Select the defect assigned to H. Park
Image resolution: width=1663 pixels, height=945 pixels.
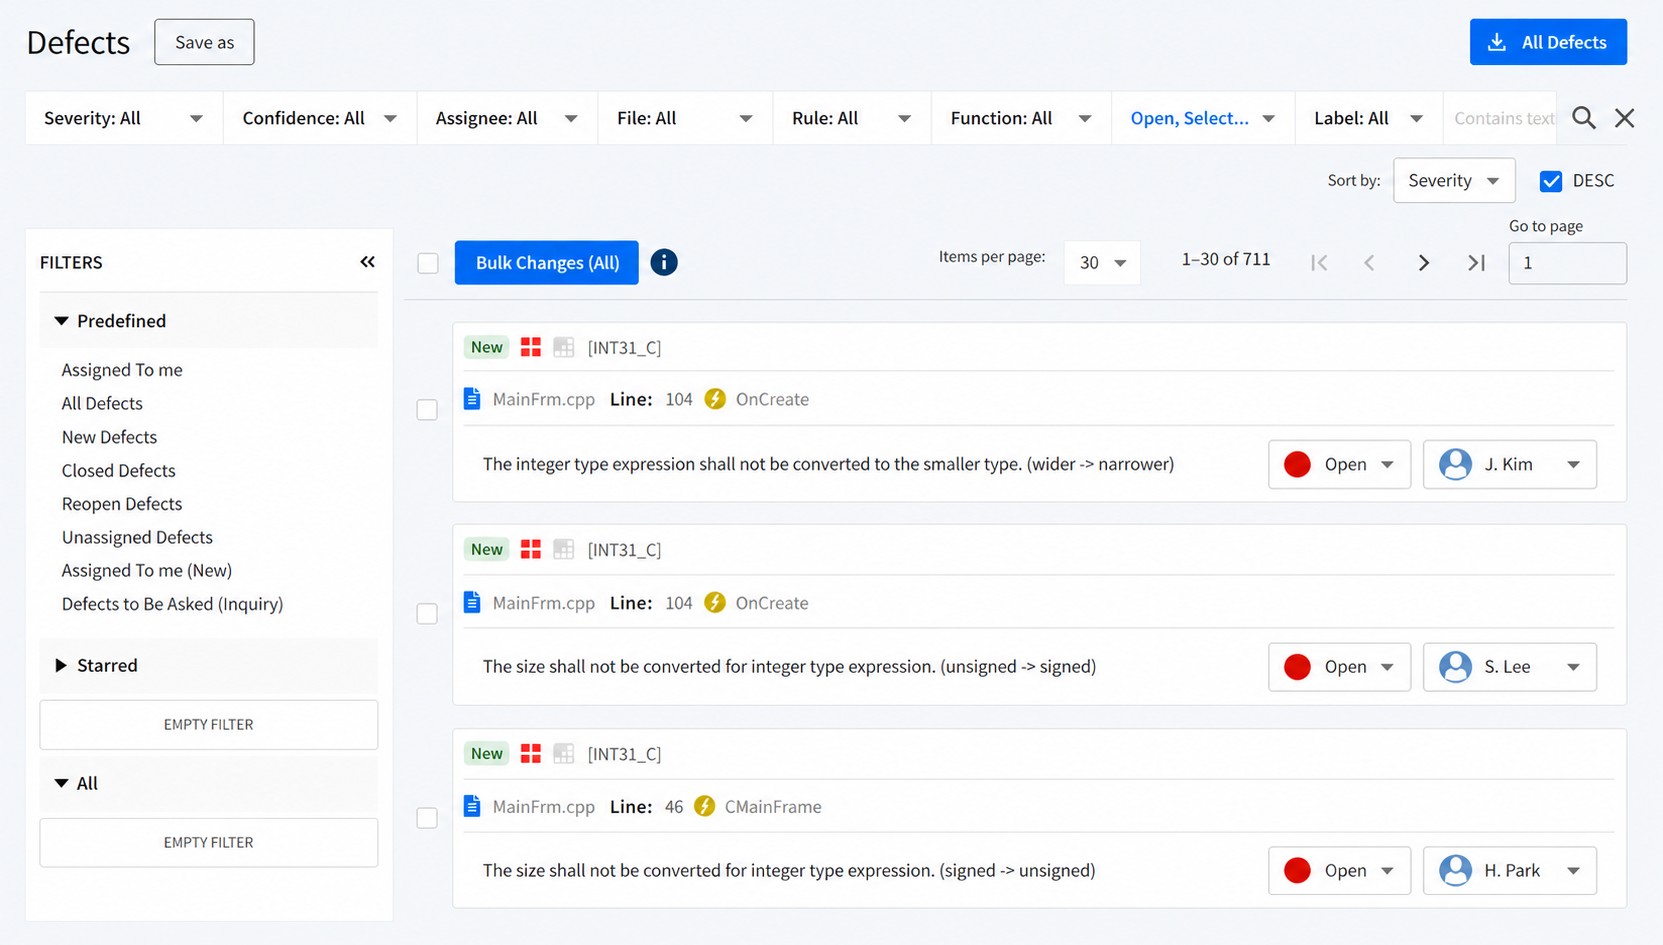(427, 817)
